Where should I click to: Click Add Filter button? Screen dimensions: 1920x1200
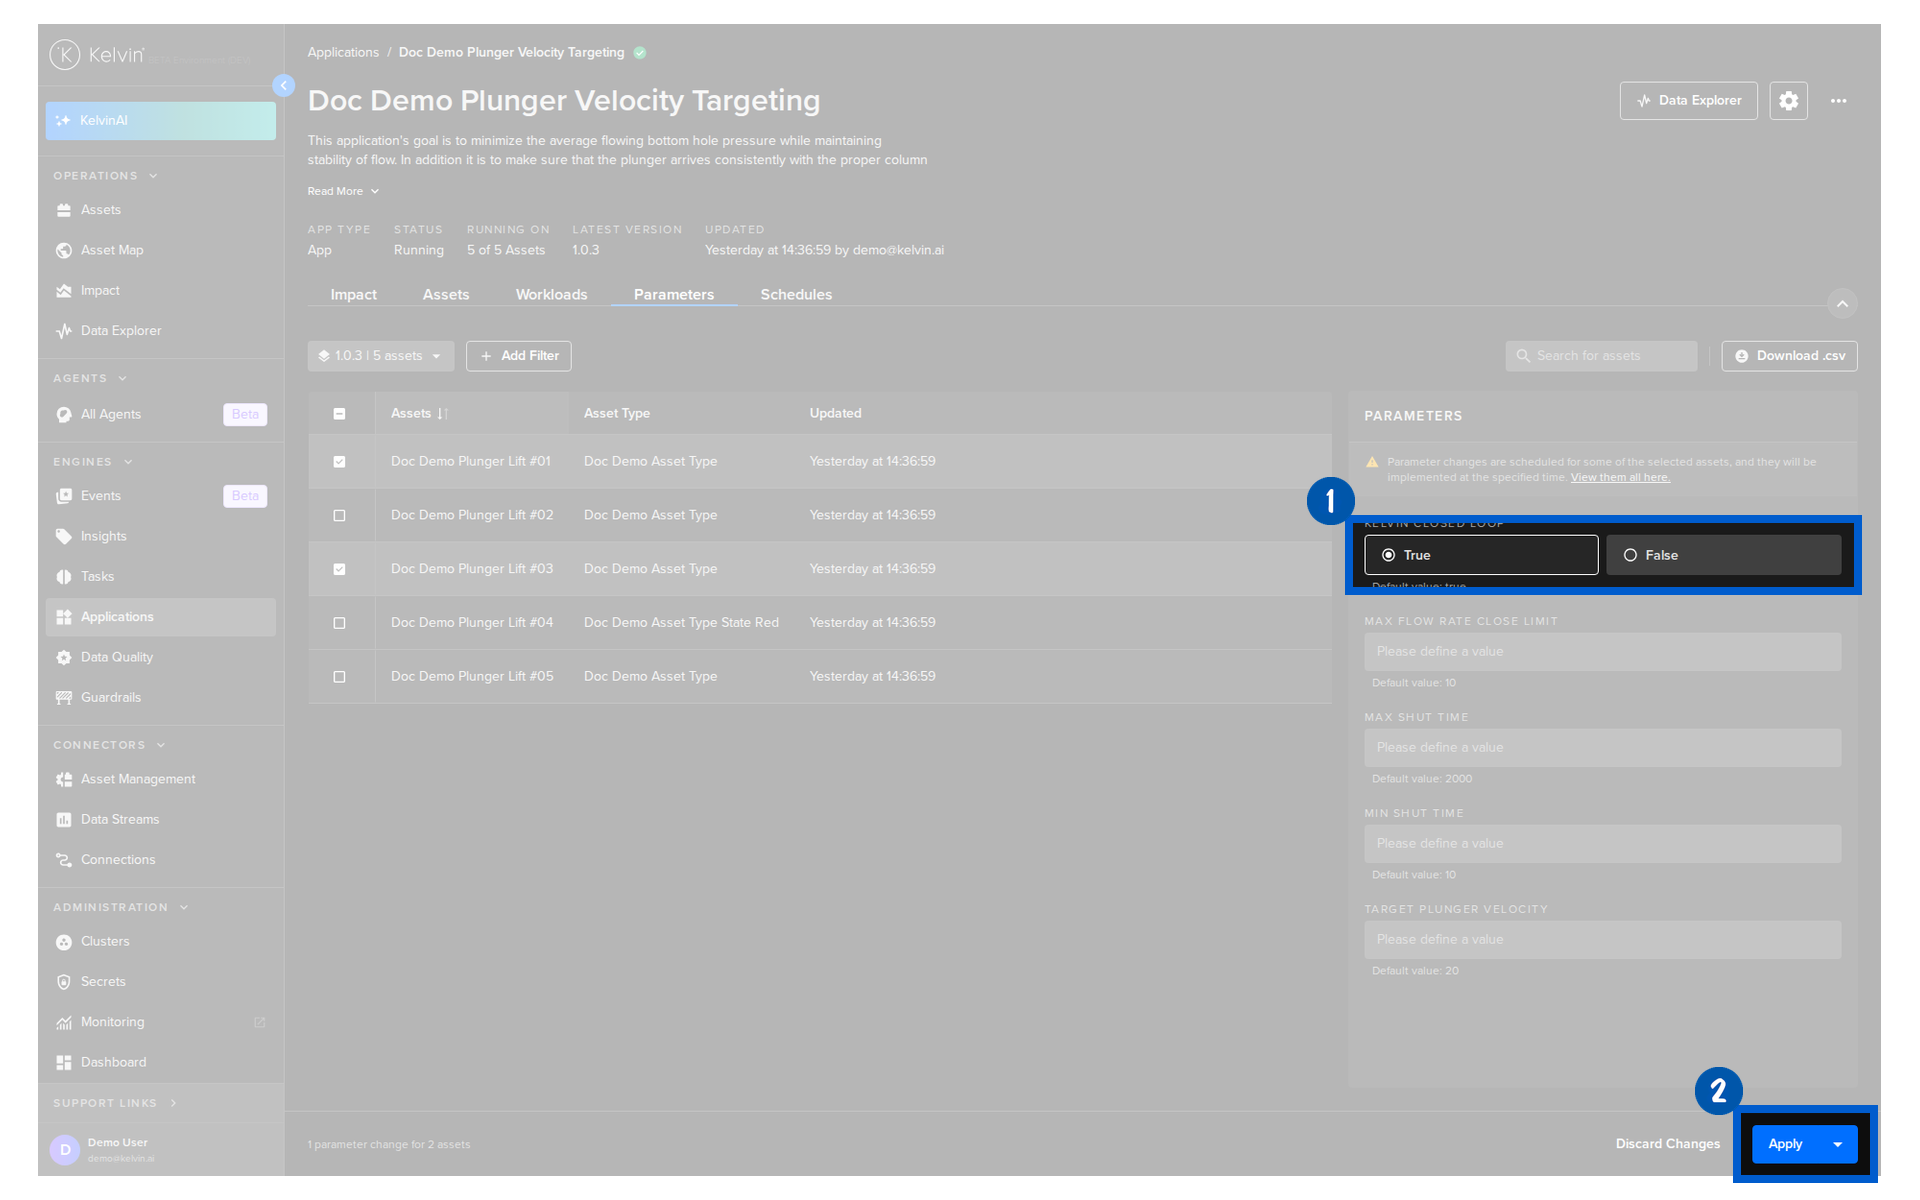[518, 356]
